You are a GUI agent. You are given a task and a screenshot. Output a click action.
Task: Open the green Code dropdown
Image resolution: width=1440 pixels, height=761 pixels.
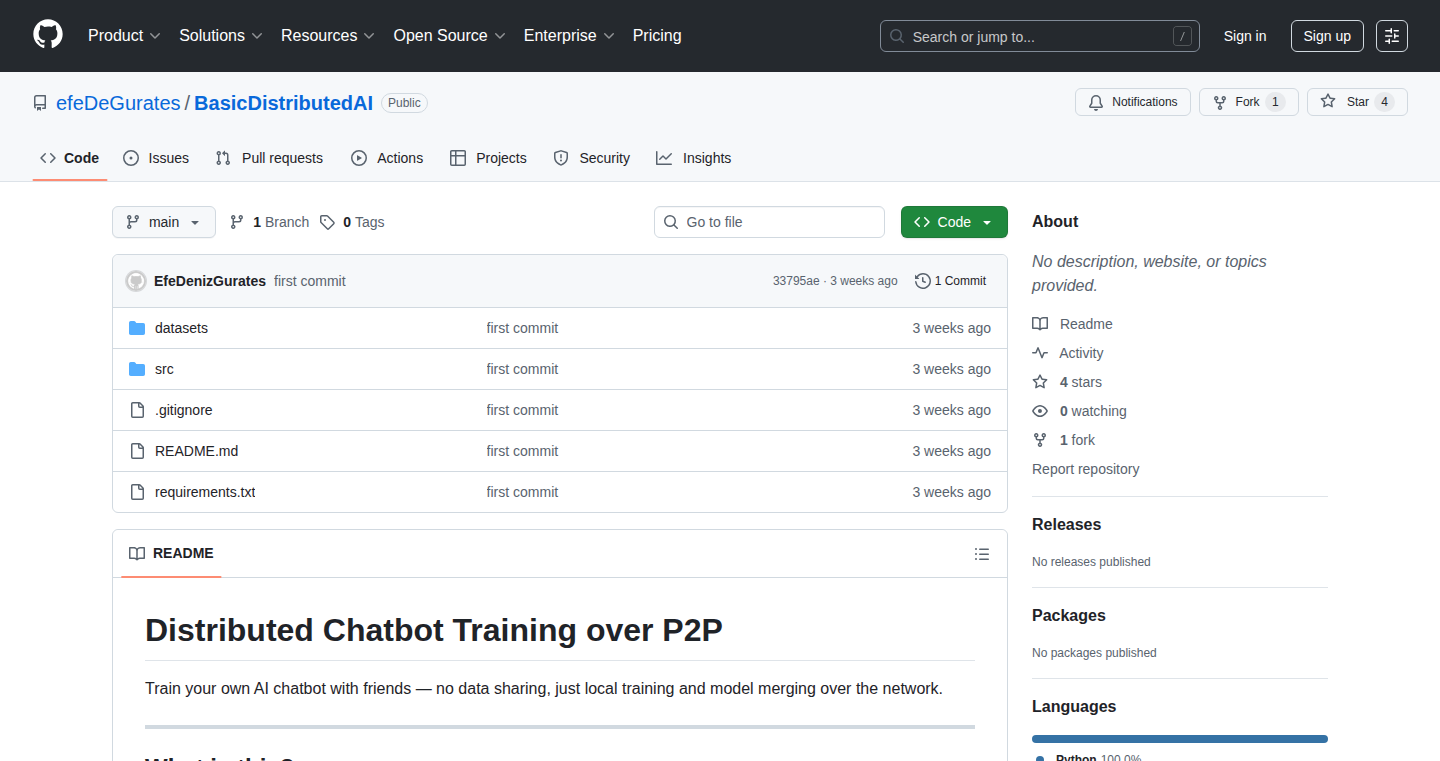[954, 222]
